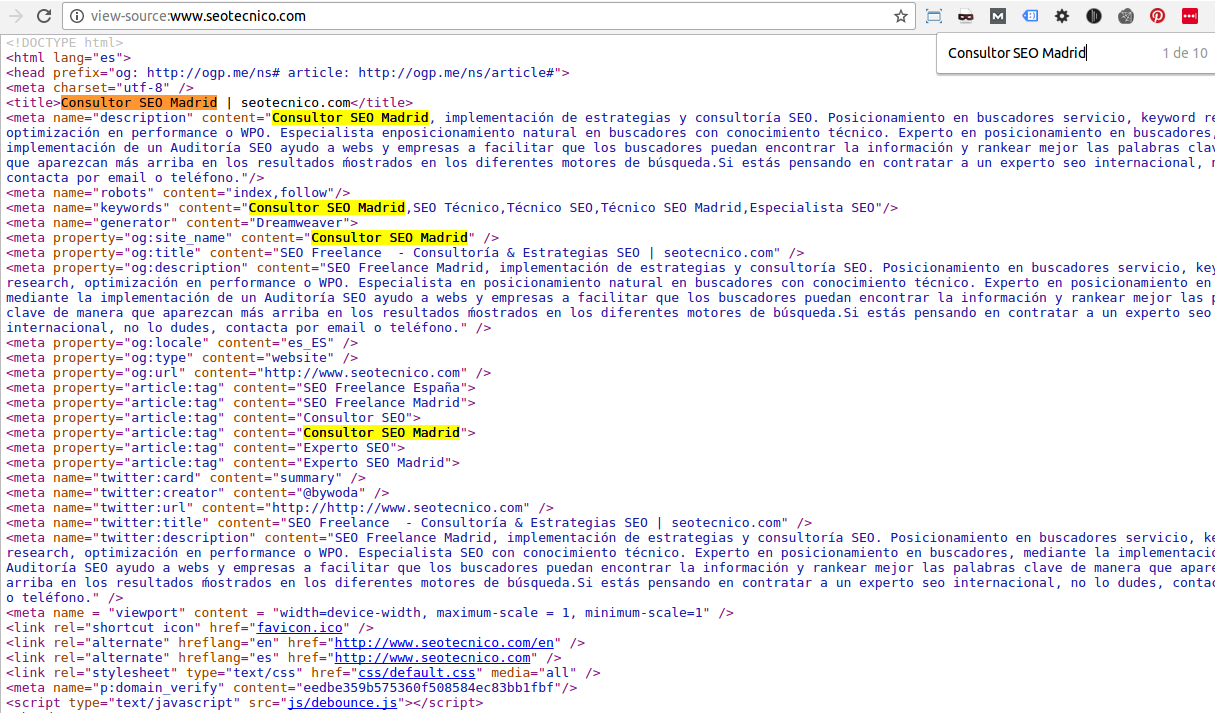Click the orange highlighted match in the title tag
1215x714 pixels.
pos(139,103)
